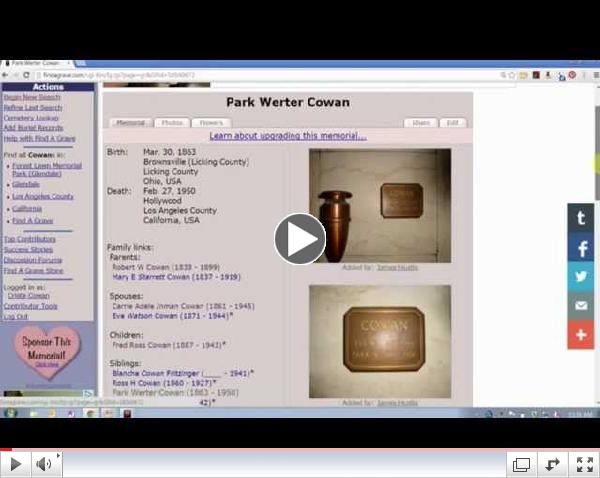View the urn and niche photo thumbnail
Image resolution: width=600 pixels, height=478 pixels.
(x=380, y=206)
